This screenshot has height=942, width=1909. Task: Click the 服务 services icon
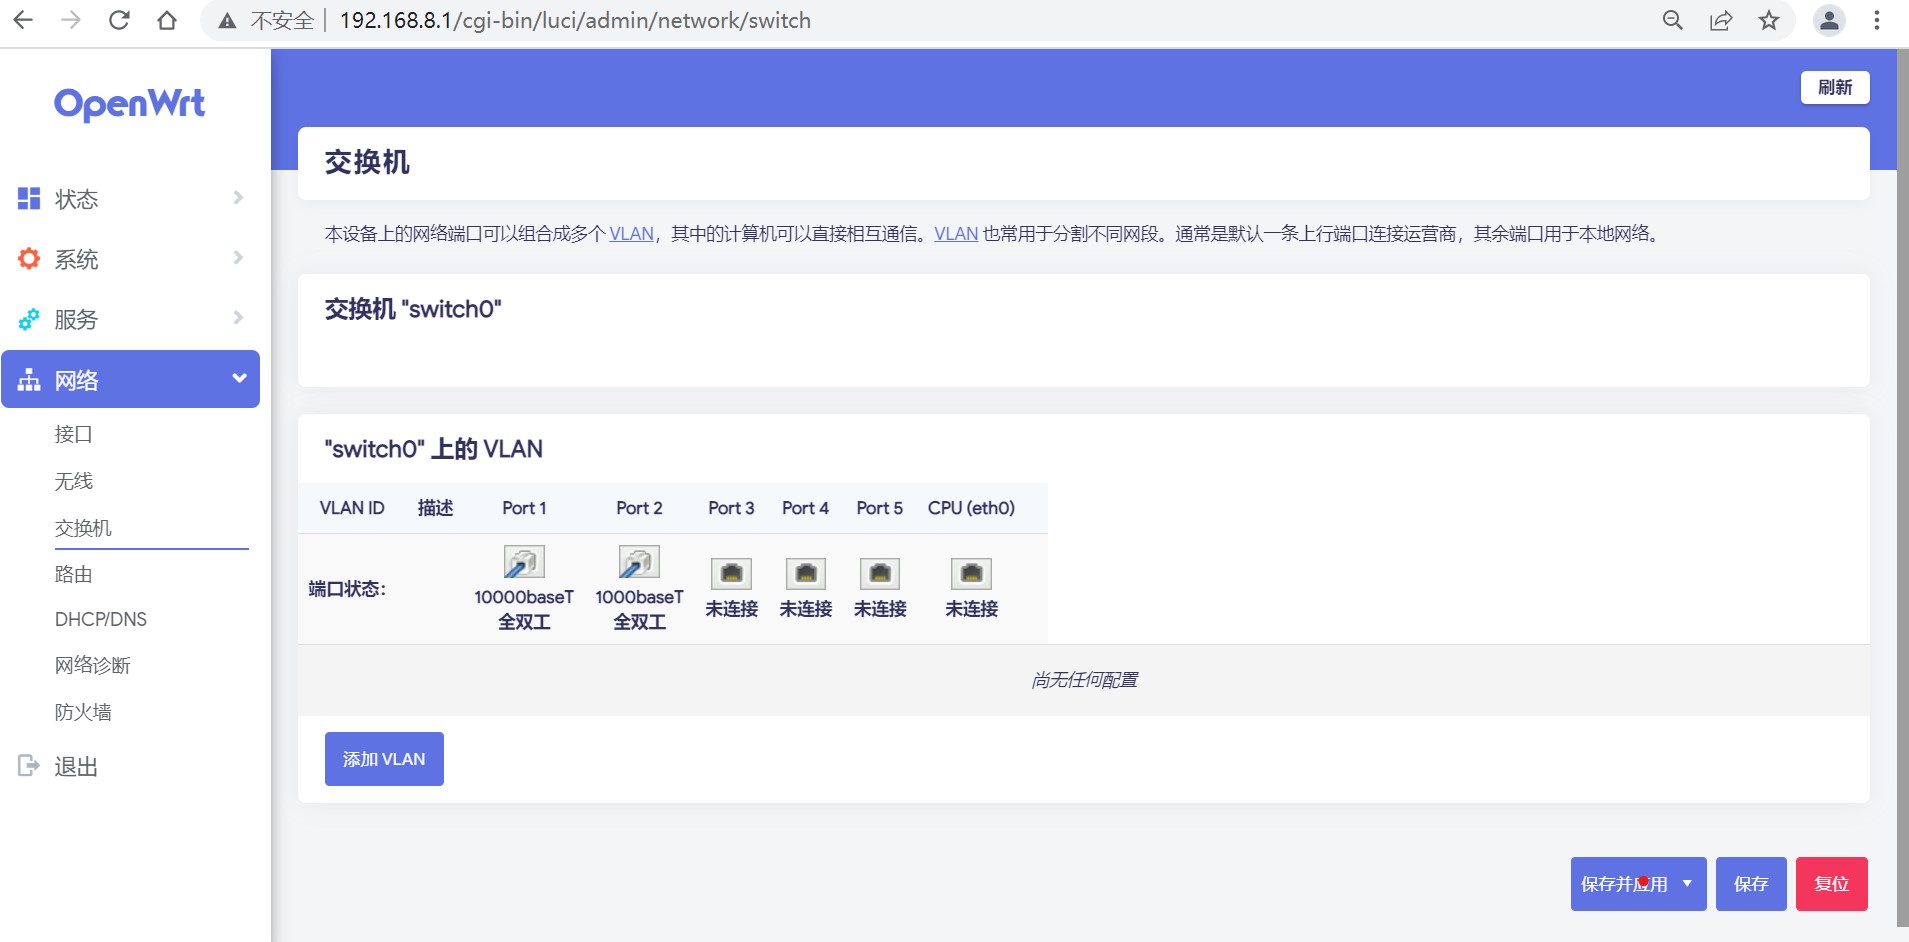click(28, 319)
